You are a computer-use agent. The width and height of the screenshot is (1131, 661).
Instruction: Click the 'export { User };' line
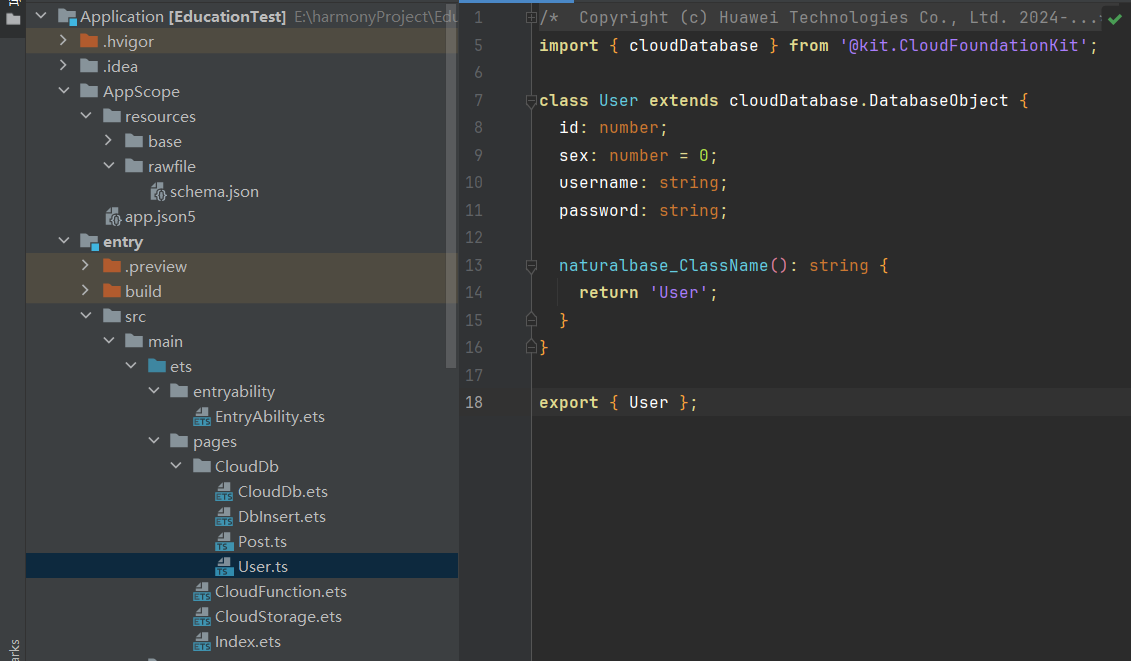[618, 403]
